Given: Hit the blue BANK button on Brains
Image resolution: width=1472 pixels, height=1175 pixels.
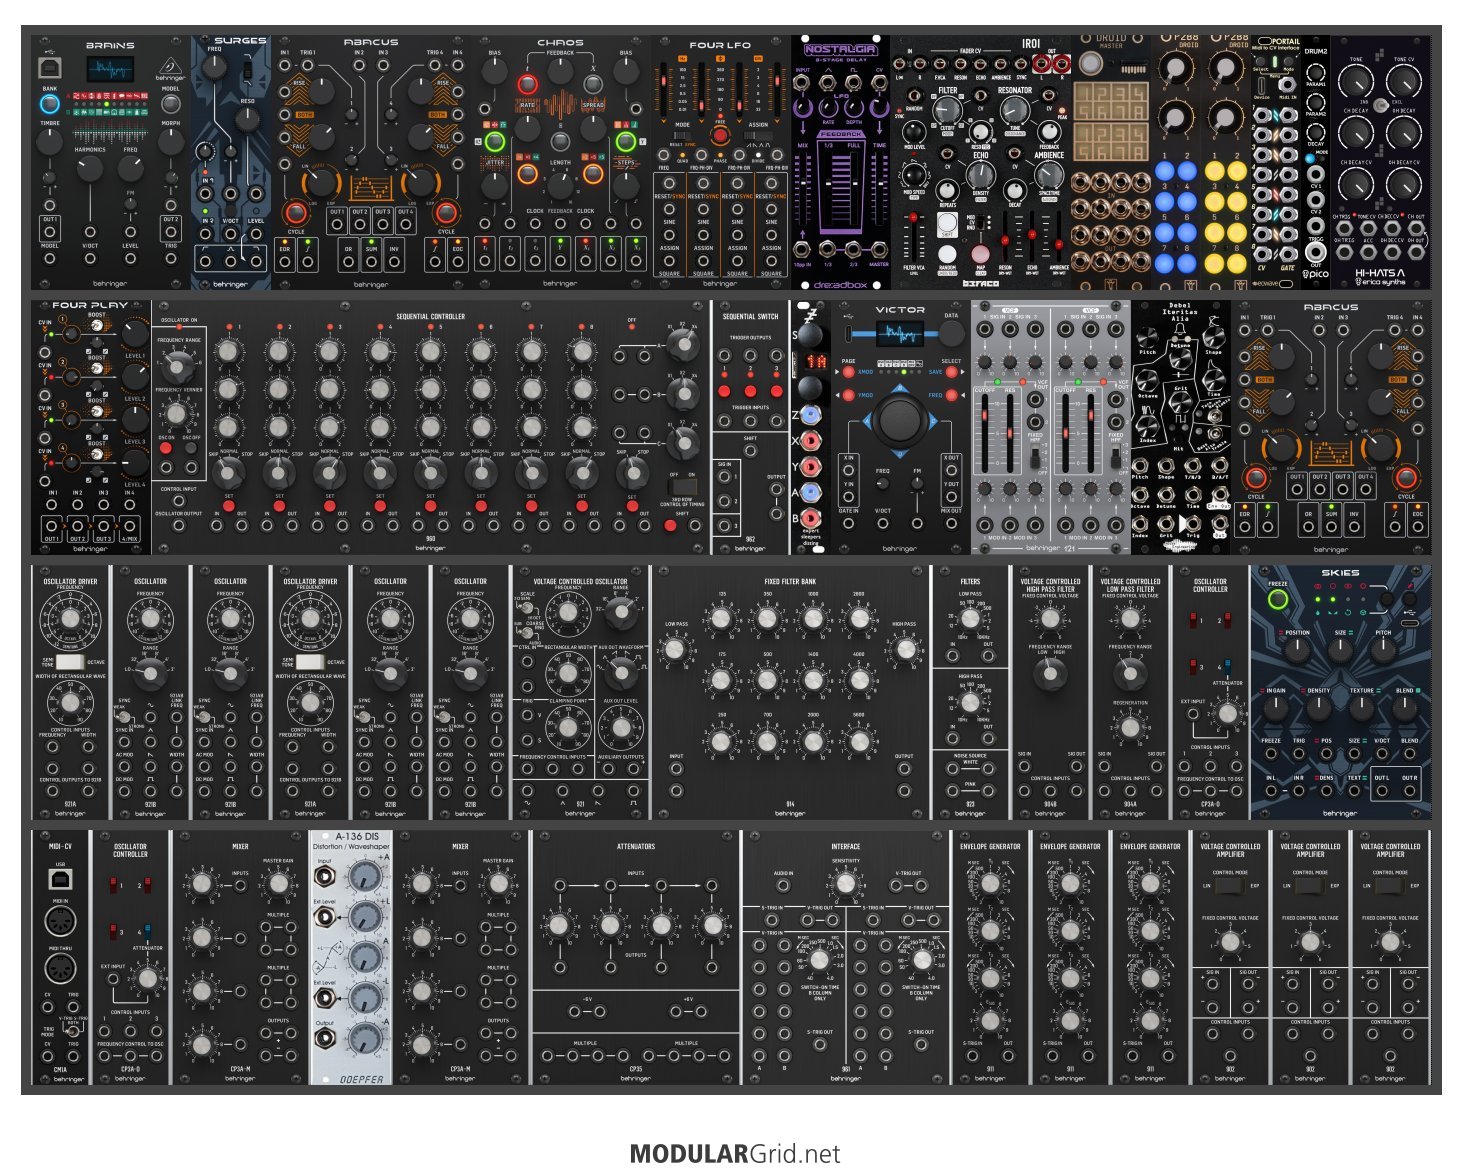Looking at the screenshot, I should click(x=49, y=104).
